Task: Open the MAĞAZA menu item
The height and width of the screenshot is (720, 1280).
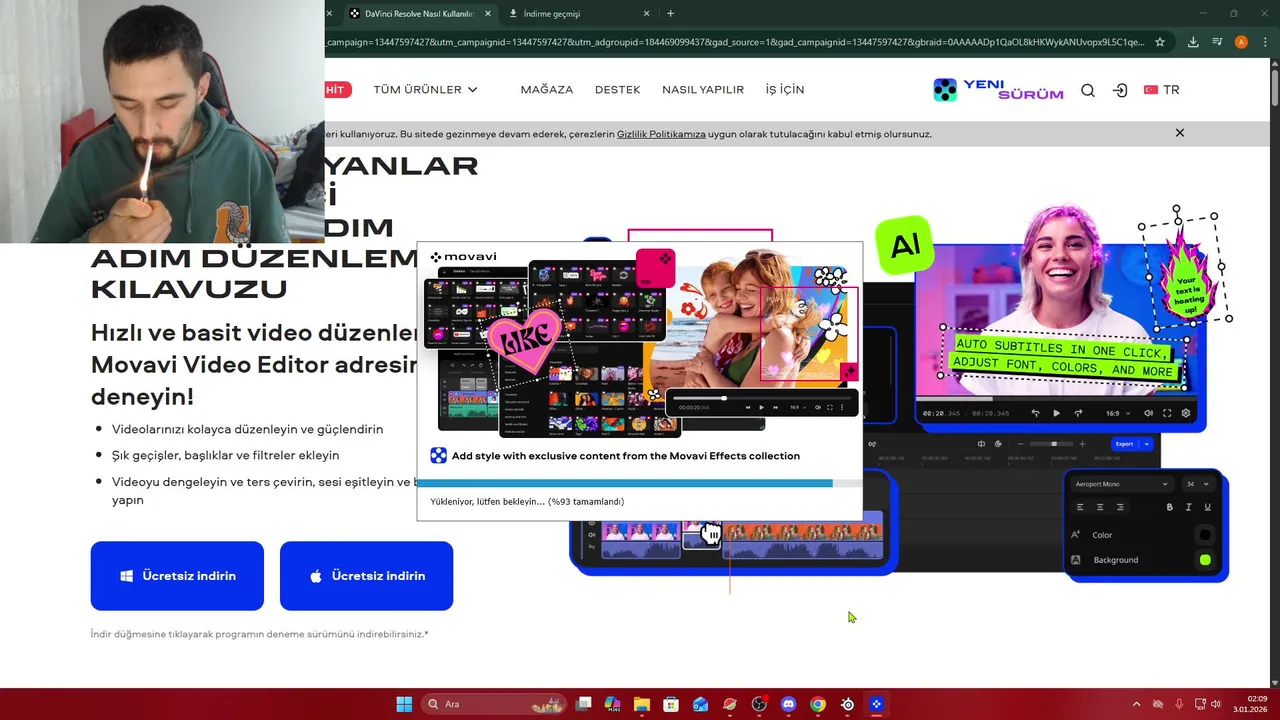Action: click(547, 90)
